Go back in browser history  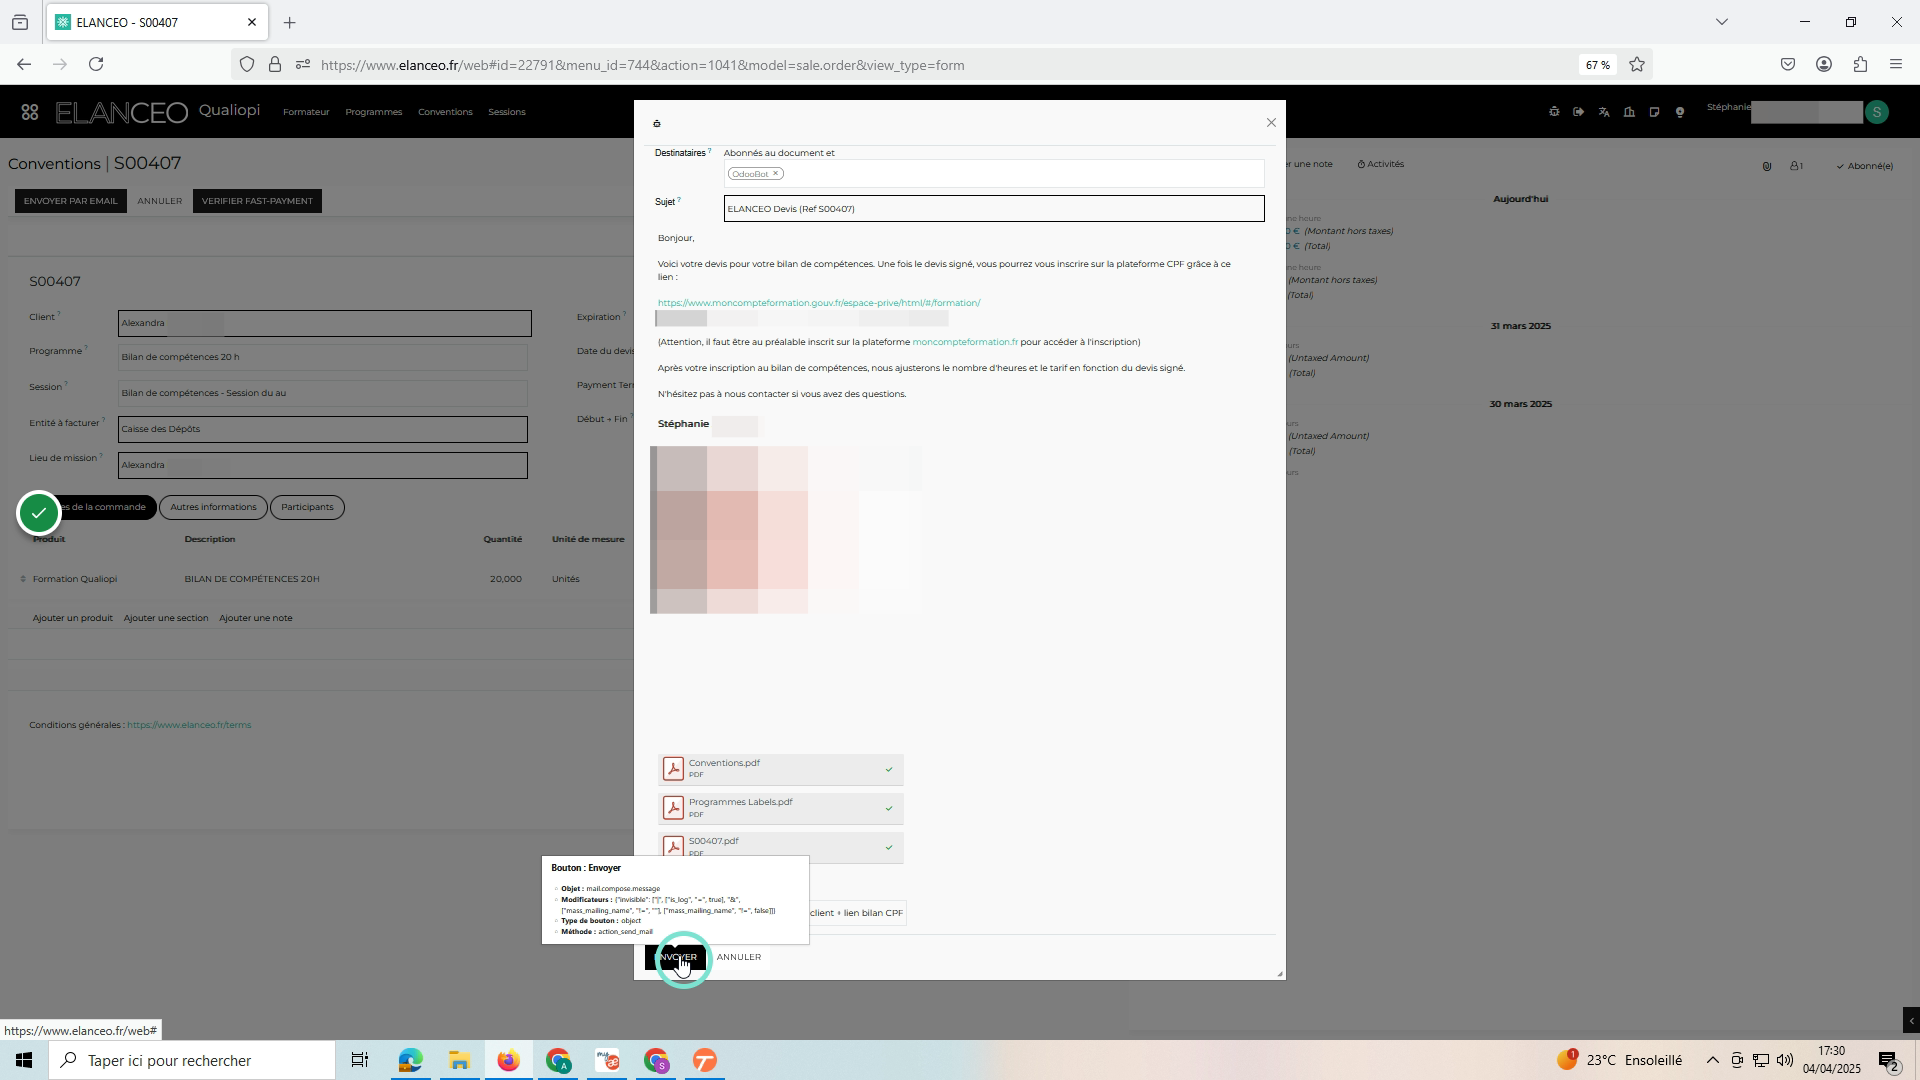pyautogui.click(x=24, y=65)
